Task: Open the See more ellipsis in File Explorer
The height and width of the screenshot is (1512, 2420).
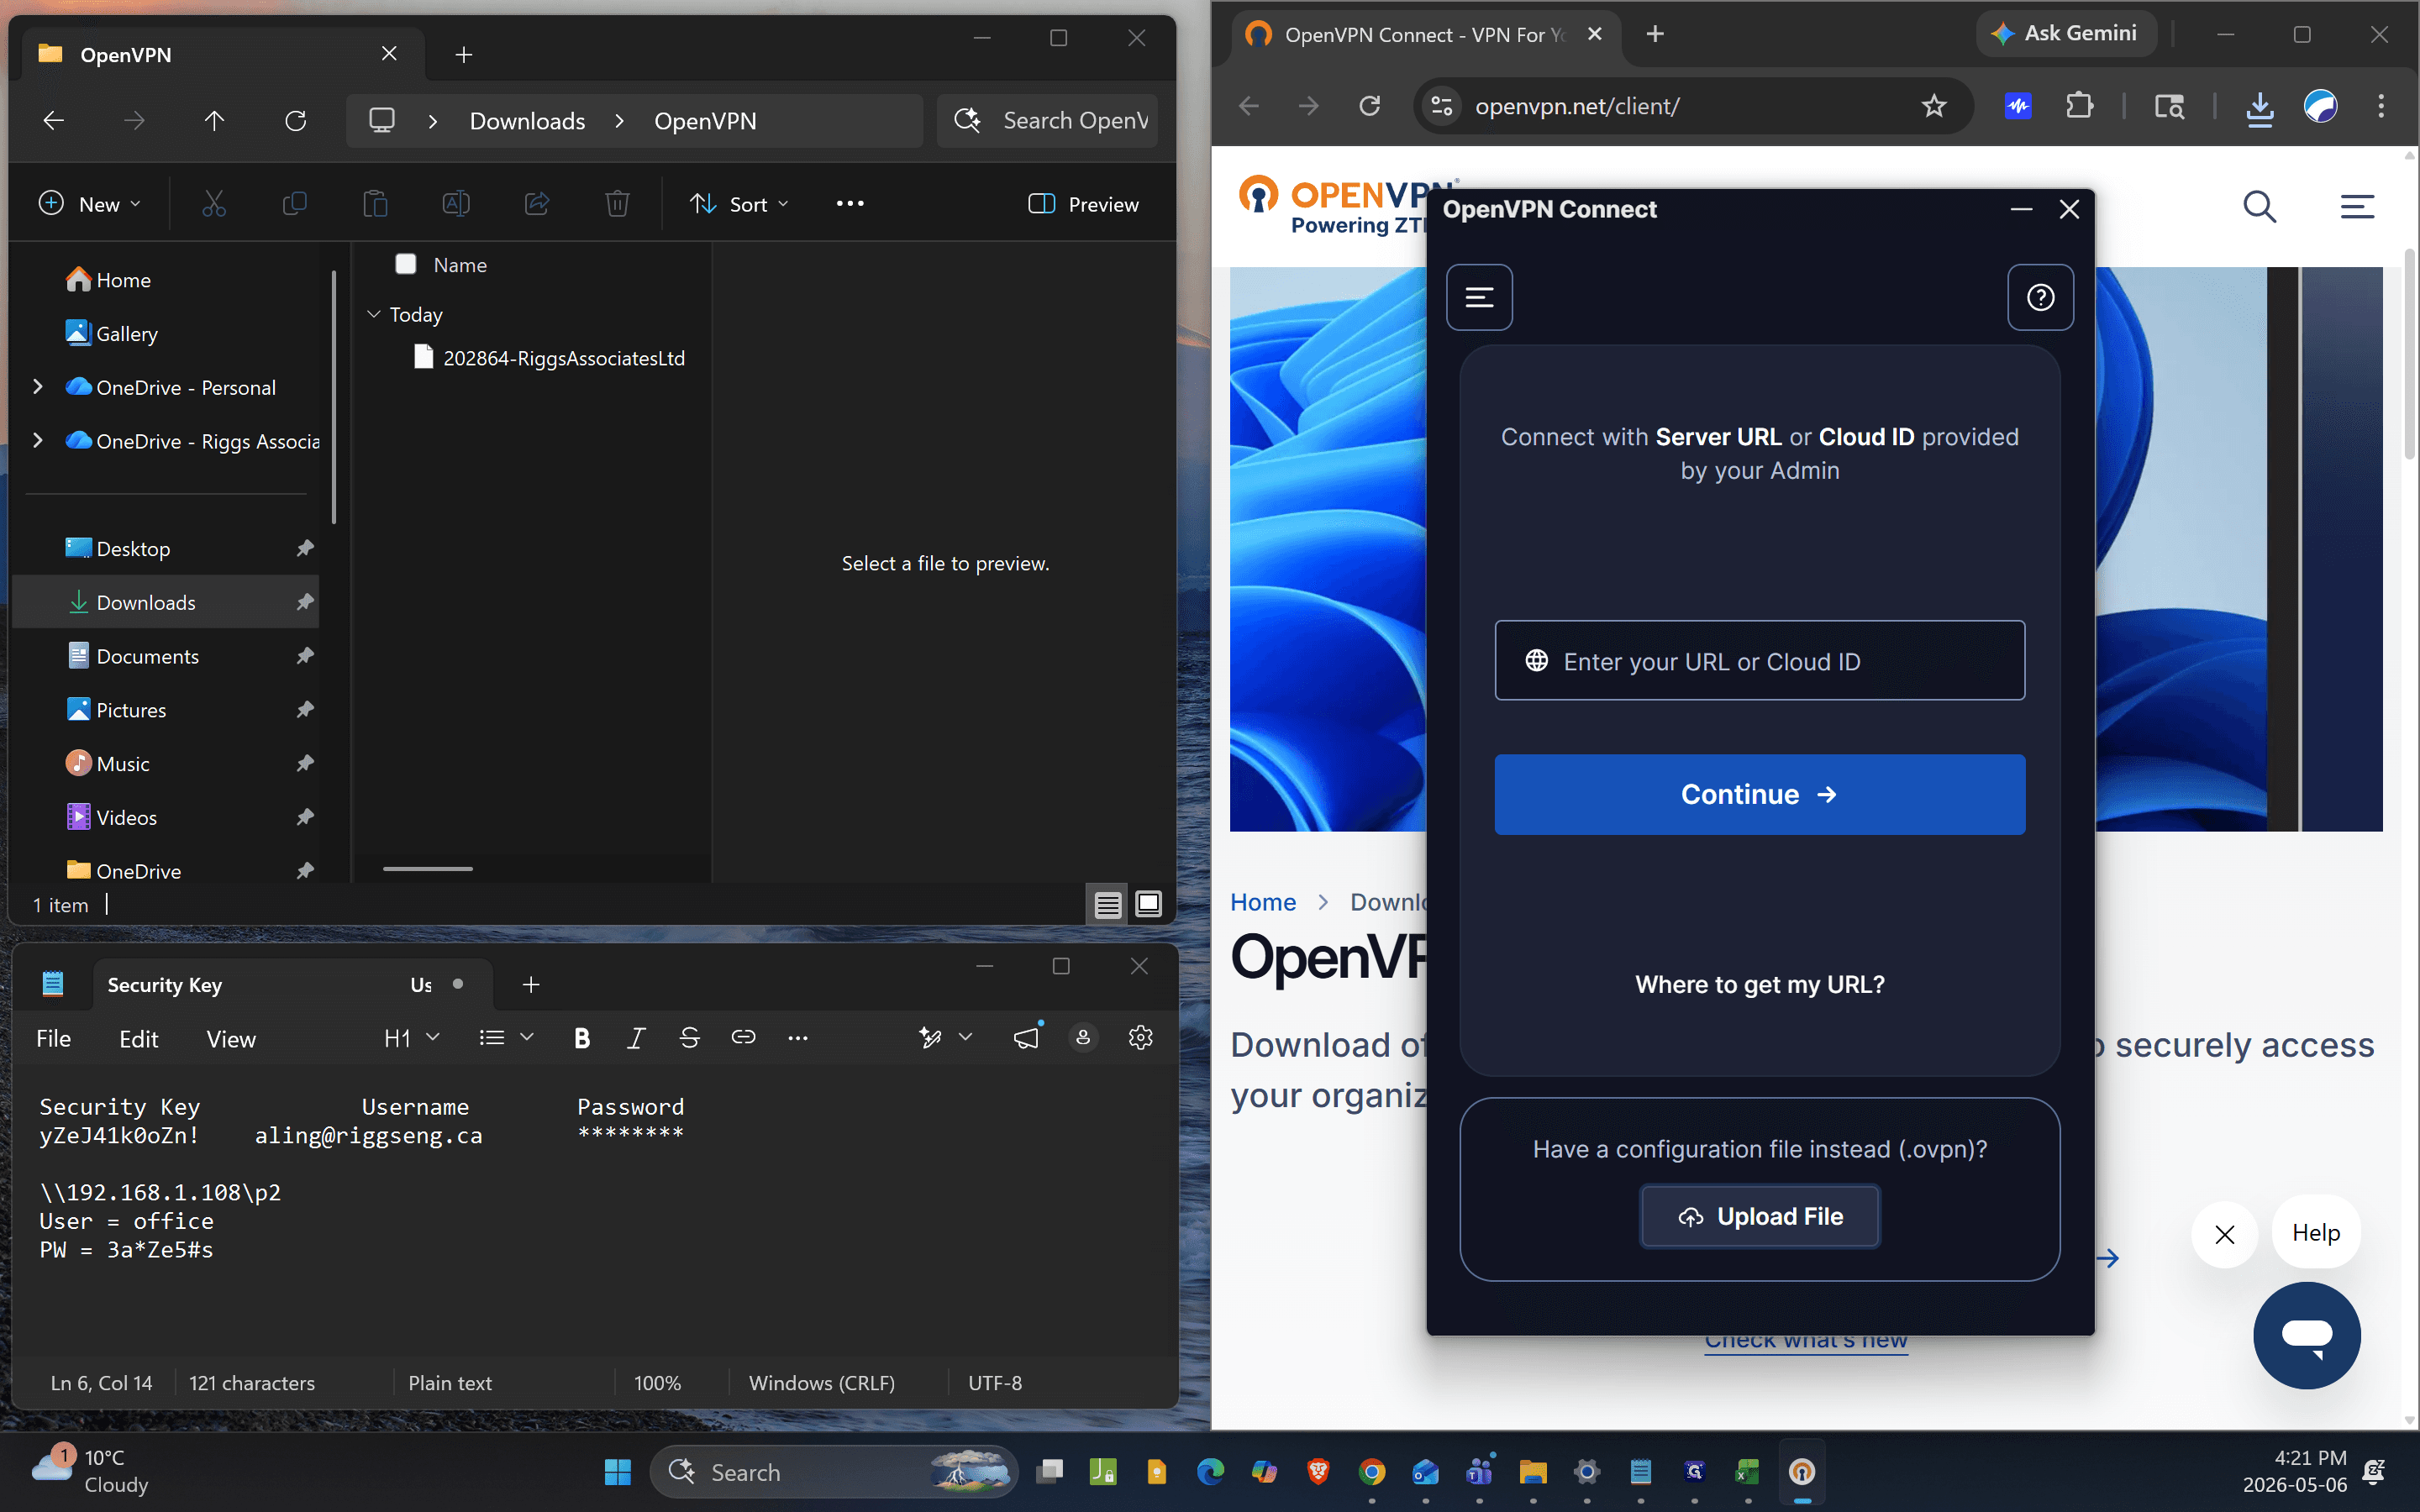Action: coord(850,204)
